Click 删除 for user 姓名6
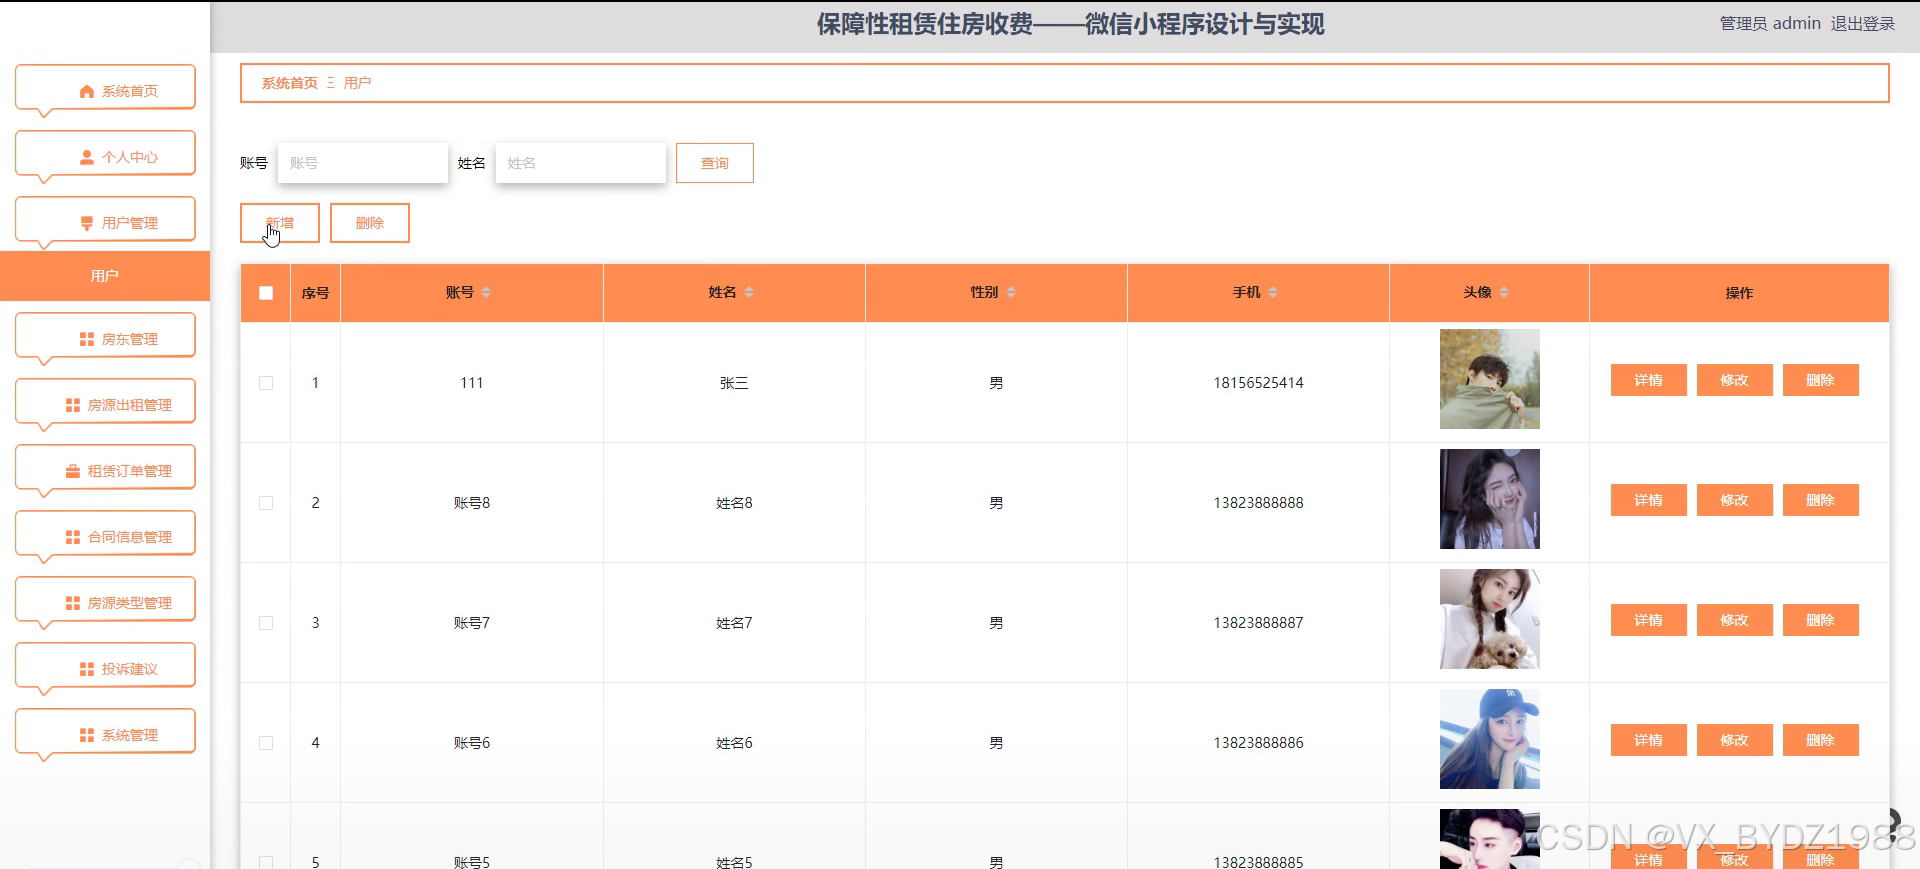Viewport: 1920px width, 869px height. [1821, 740]
